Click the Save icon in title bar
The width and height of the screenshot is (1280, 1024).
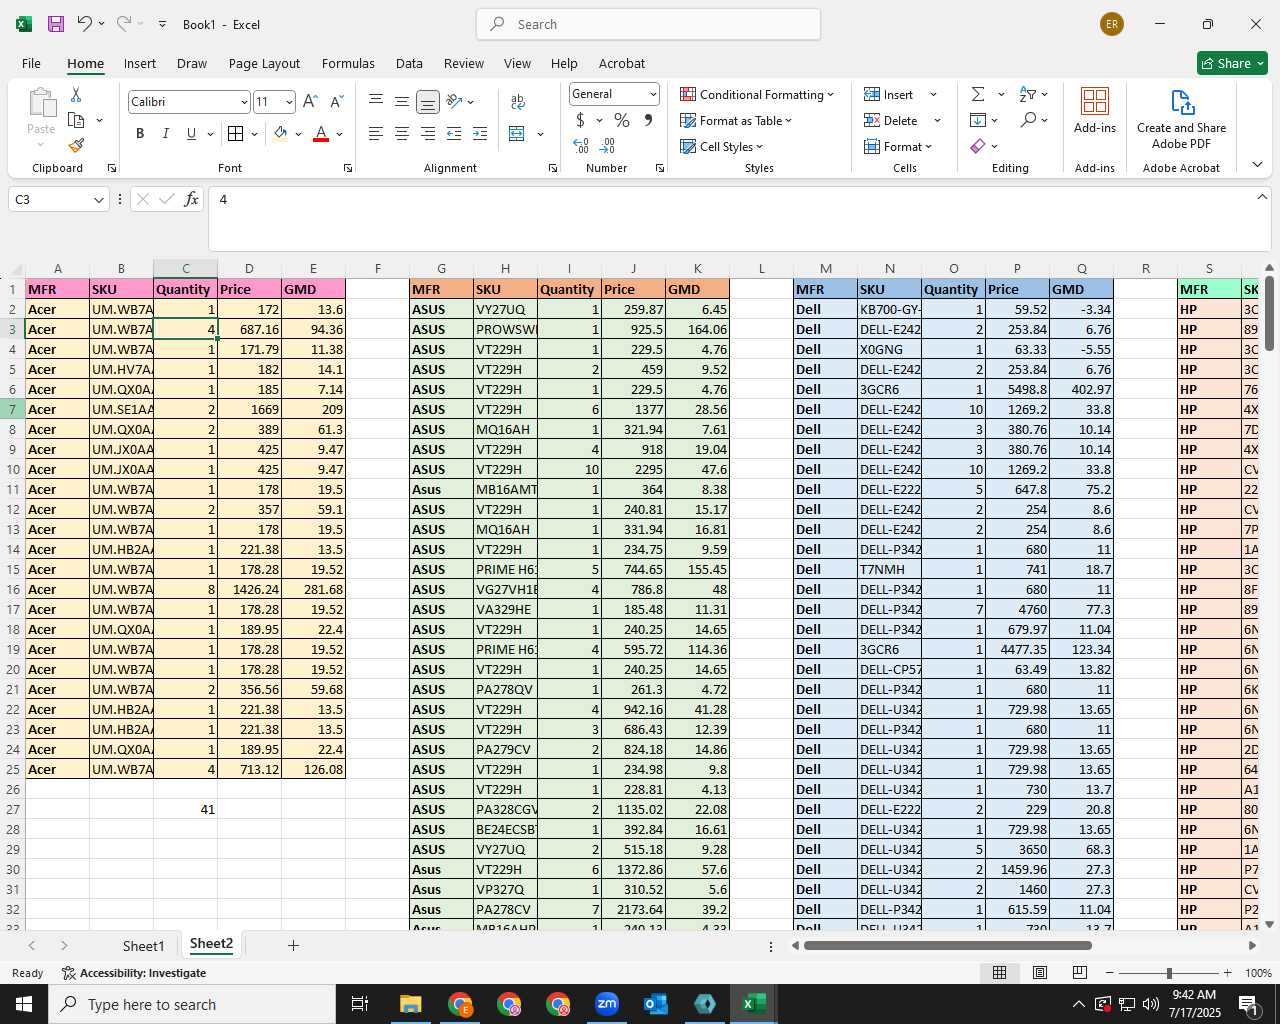56,24
